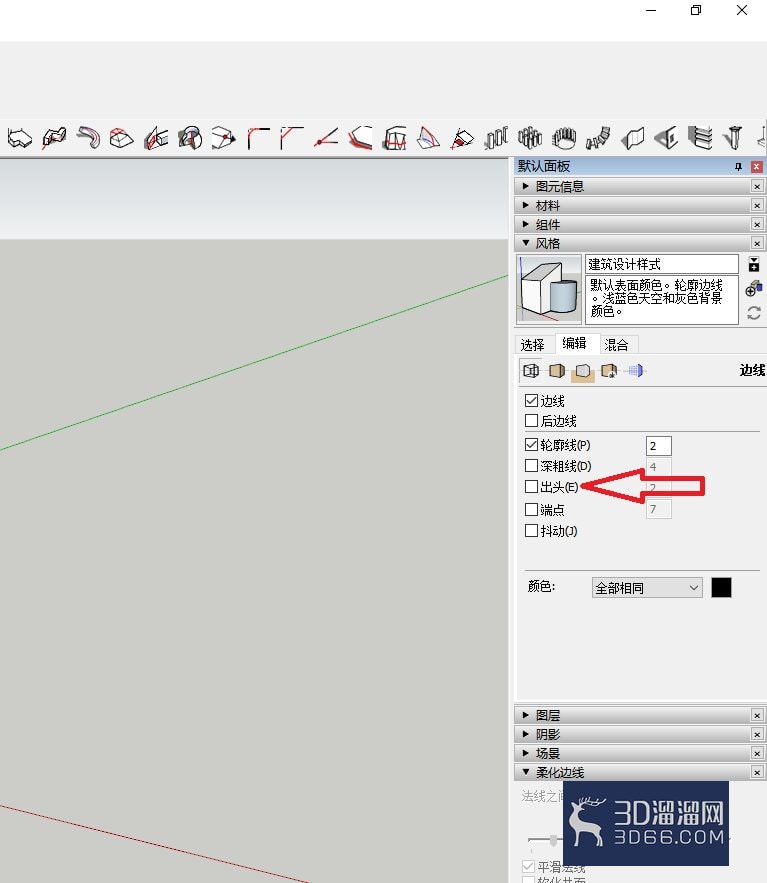Open the 全部相同 color dropdown
Image resolution: width=767 pixels, height=883 pixels.
(647, 588)
